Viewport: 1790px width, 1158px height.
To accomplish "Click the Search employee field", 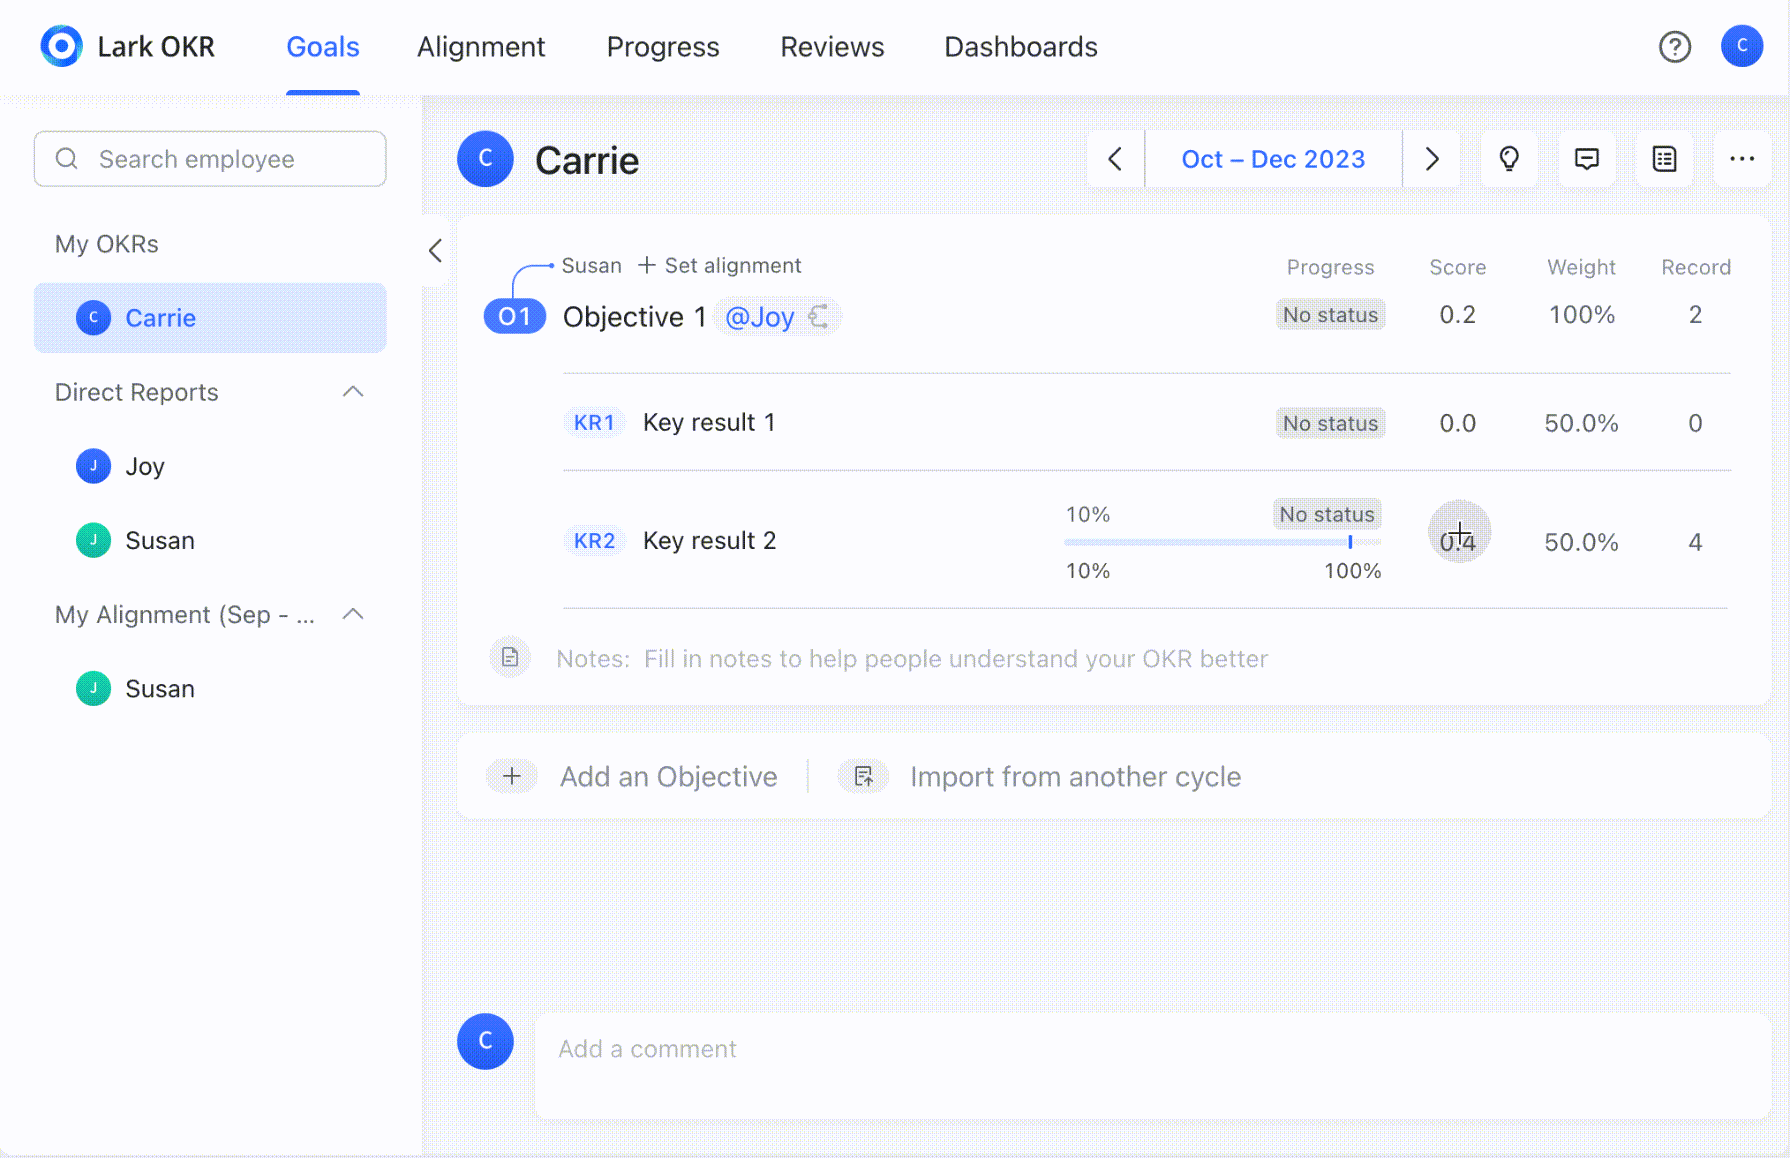I will click(x=210, y=159).
